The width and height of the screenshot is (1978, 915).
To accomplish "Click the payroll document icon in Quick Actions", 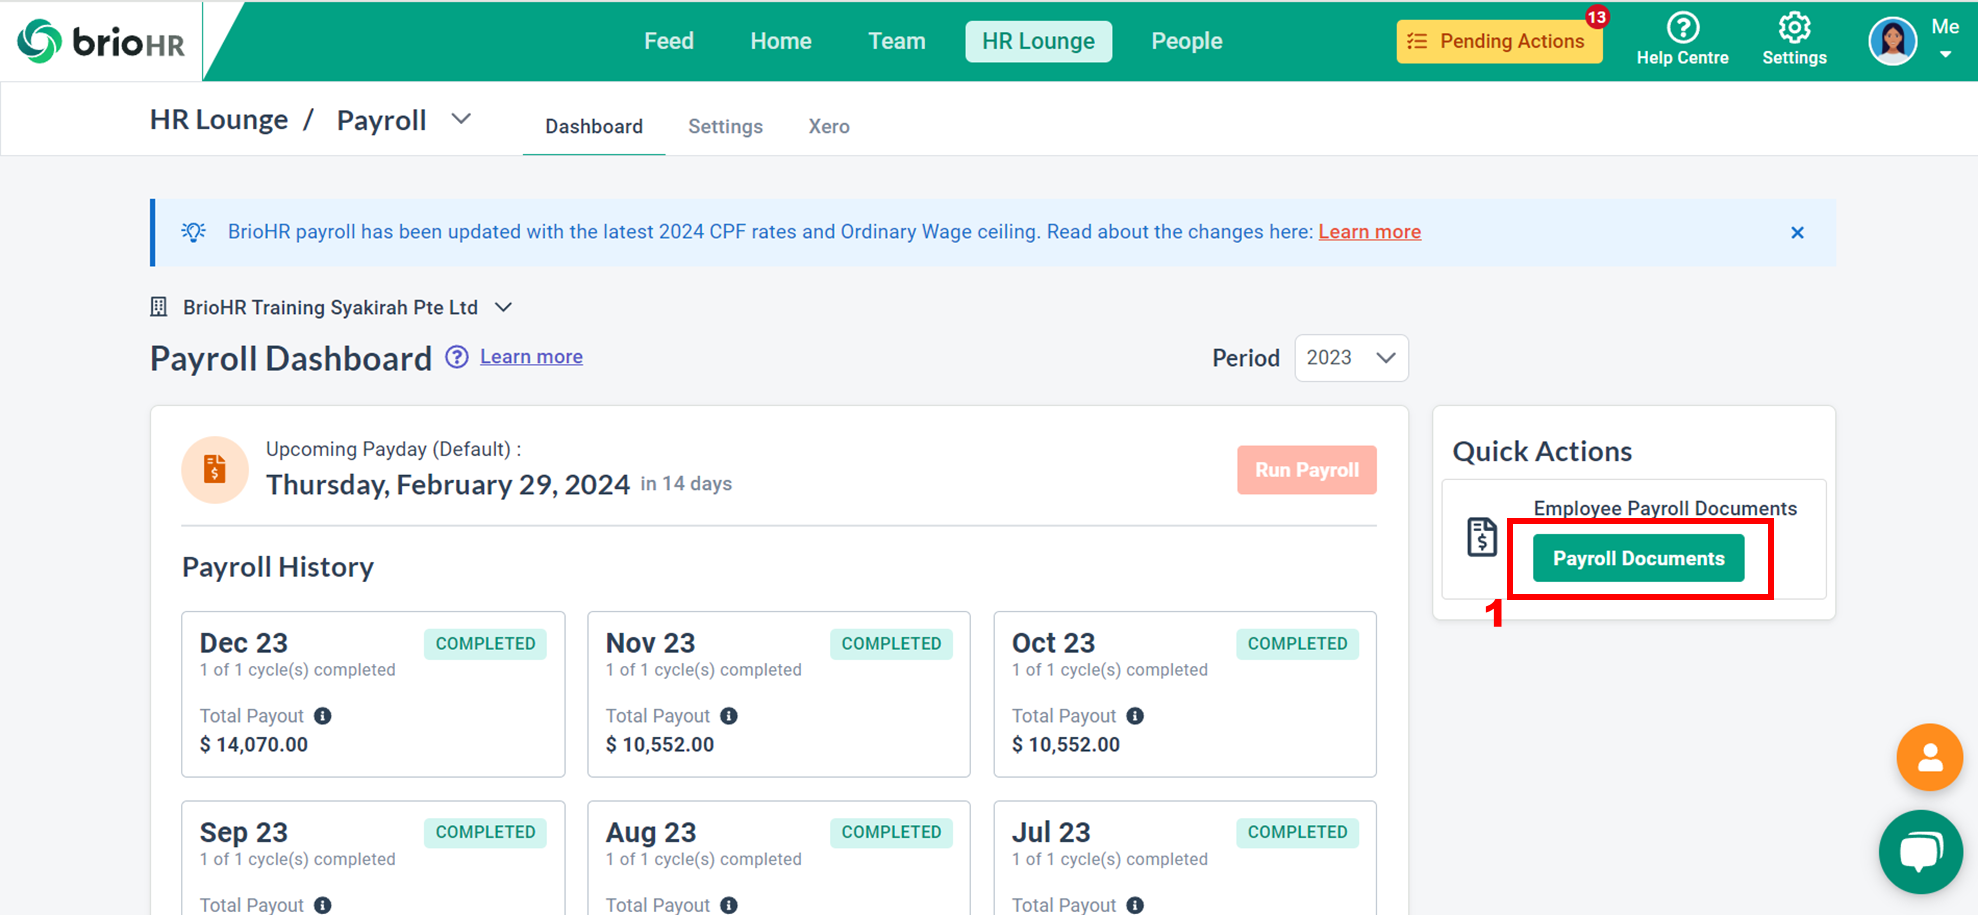I will [x=1482, y=537].
